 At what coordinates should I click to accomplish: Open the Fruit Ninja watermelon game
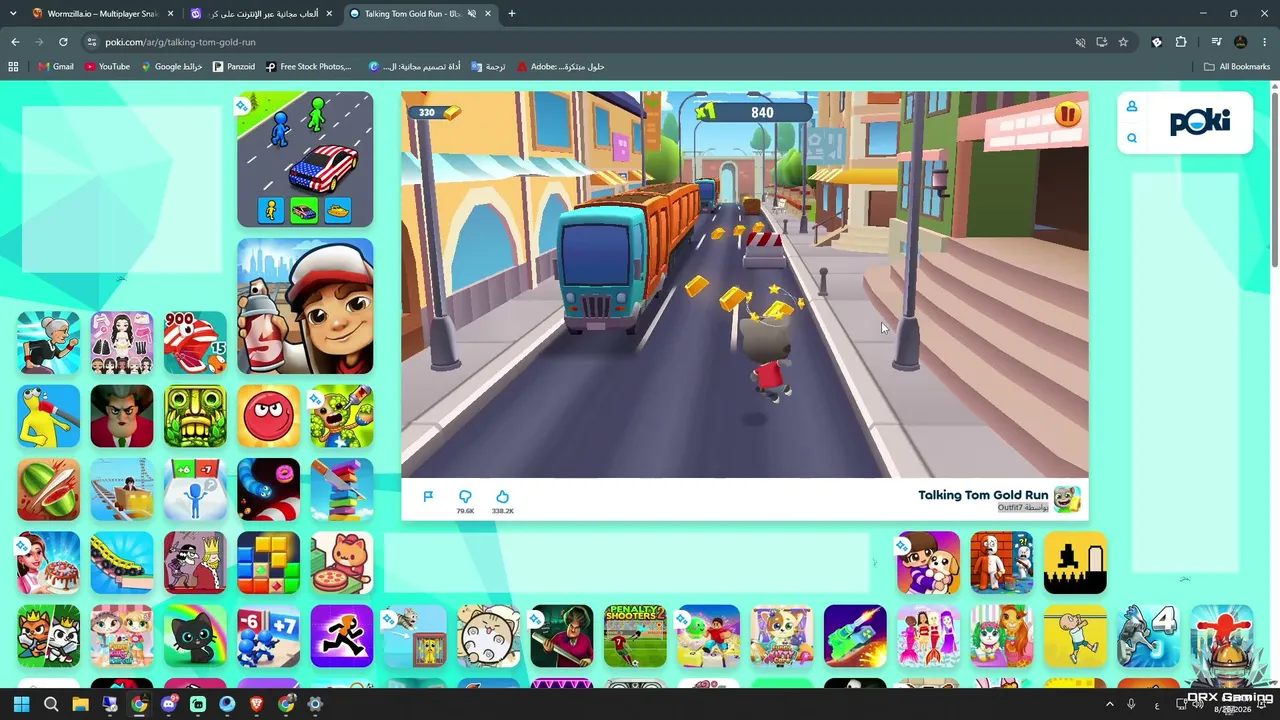(x=48, y=489)
